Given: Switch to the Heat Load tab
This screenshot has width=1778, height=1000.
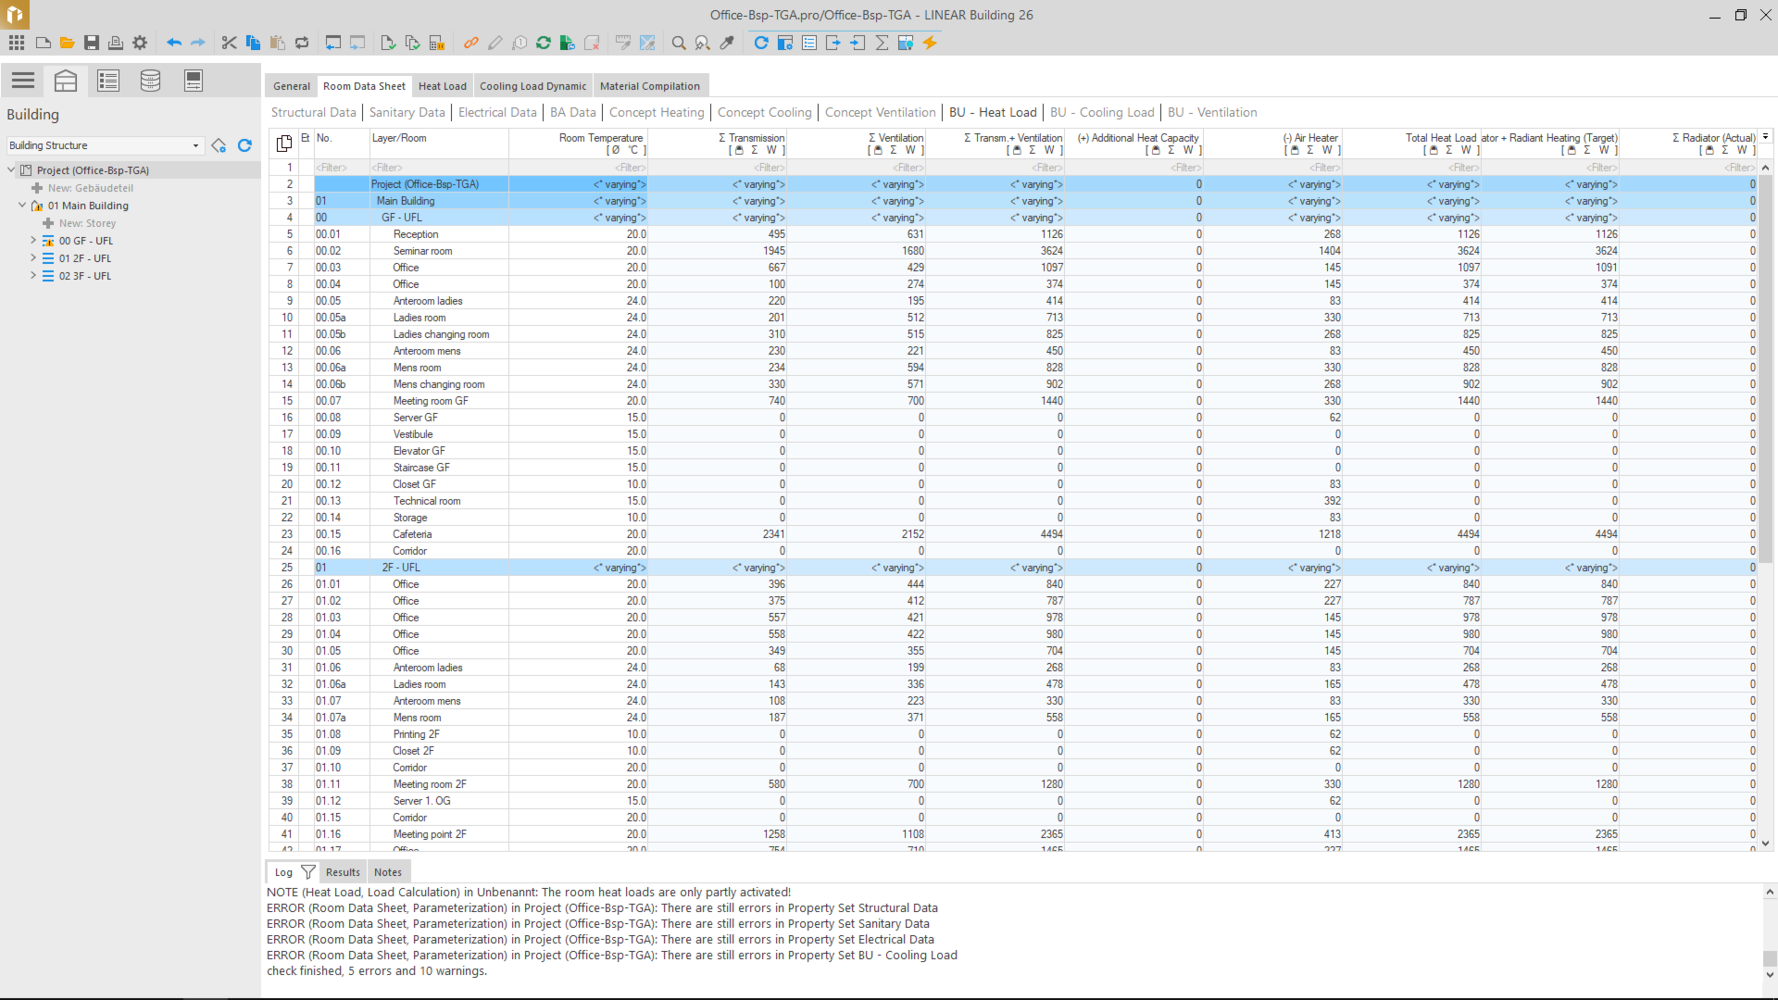Looking at the screenshot, I should coord(442,86).
